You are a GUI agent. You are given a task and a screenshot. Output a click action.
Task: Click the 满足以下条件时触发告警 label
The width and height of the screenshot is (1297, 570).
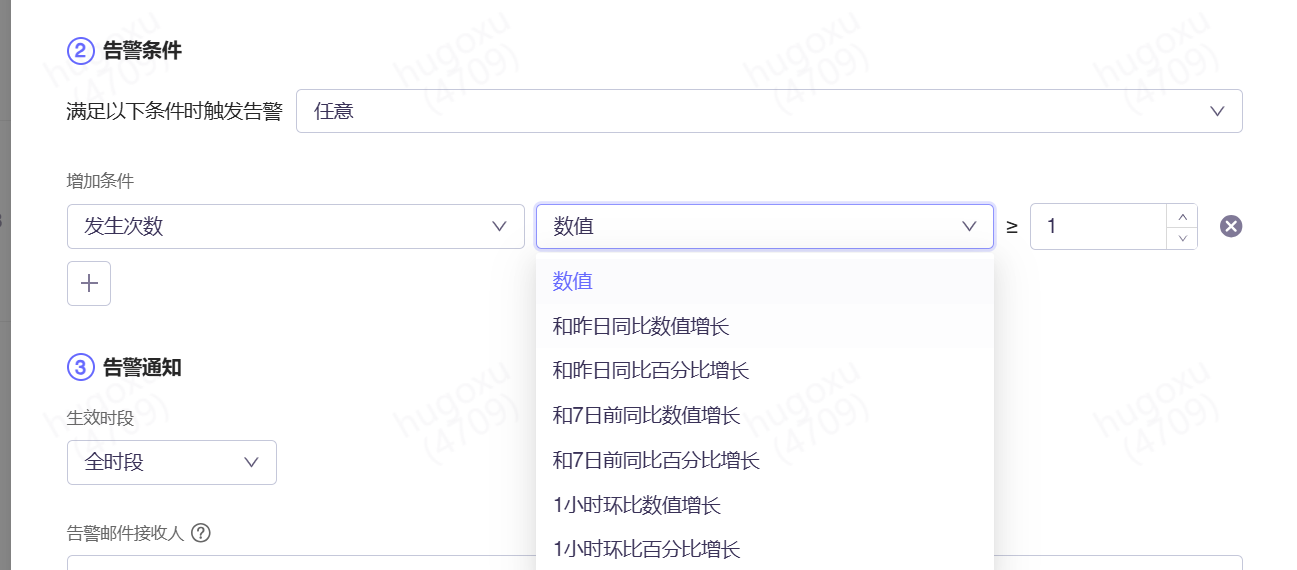[175, 111]
